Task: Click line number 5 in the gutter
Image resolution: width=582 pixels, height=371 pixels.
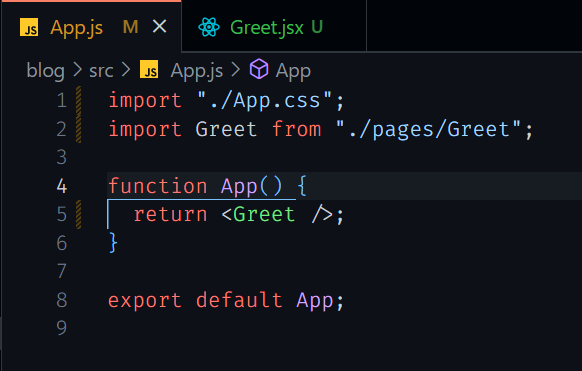Action: point(62,214)
